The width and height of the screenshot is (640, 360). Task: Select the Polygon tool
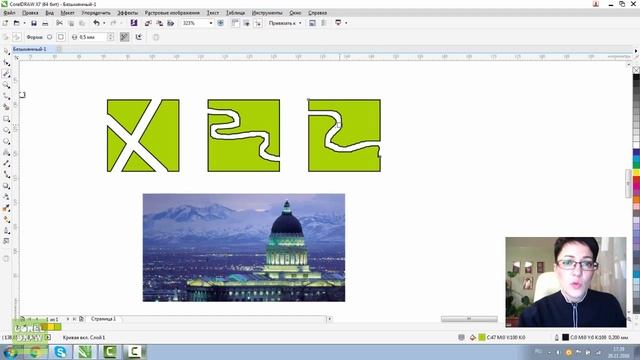[6, 141]
